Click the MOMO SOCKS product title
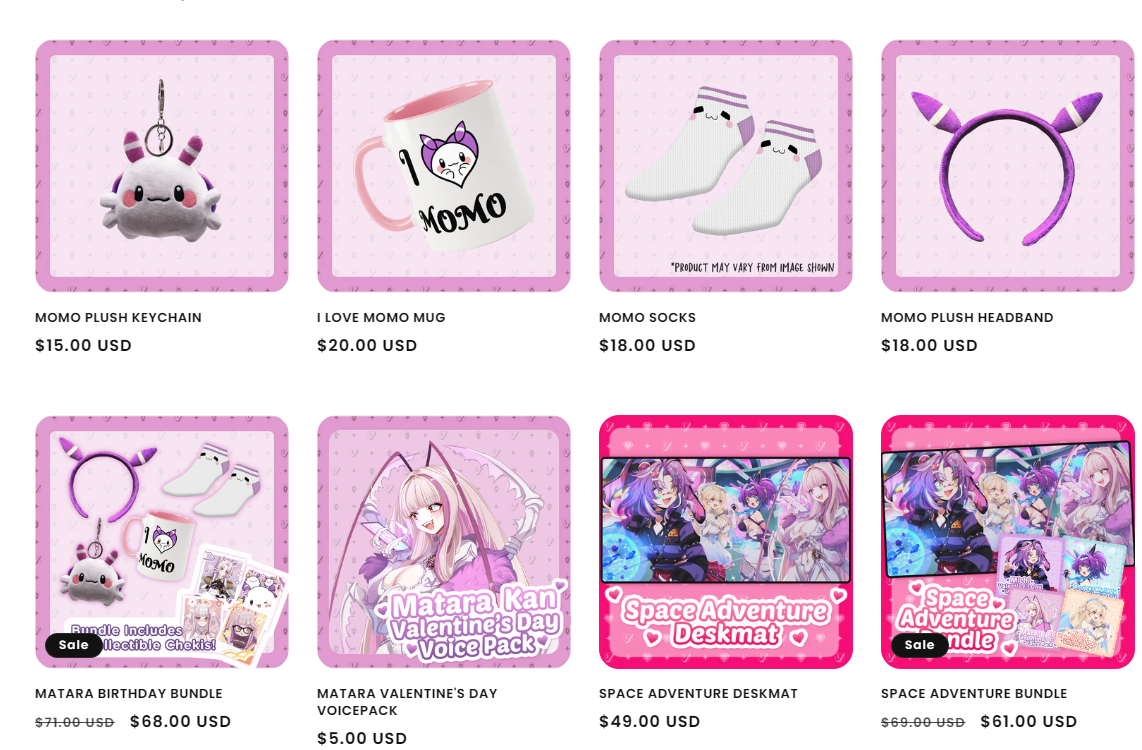The width and height of the screenshot is (1142, 750). 647,317
